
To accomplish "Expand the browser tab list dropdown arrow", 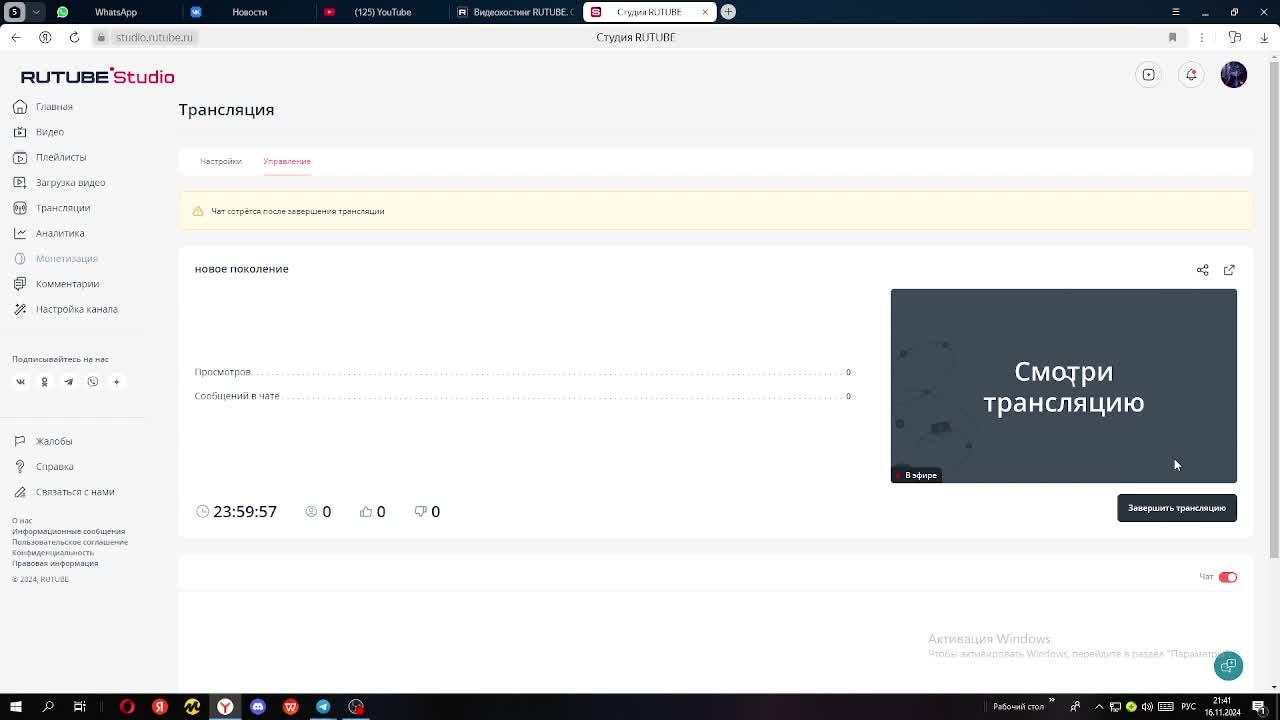I will pyautogui.click(x=36, y=12).
